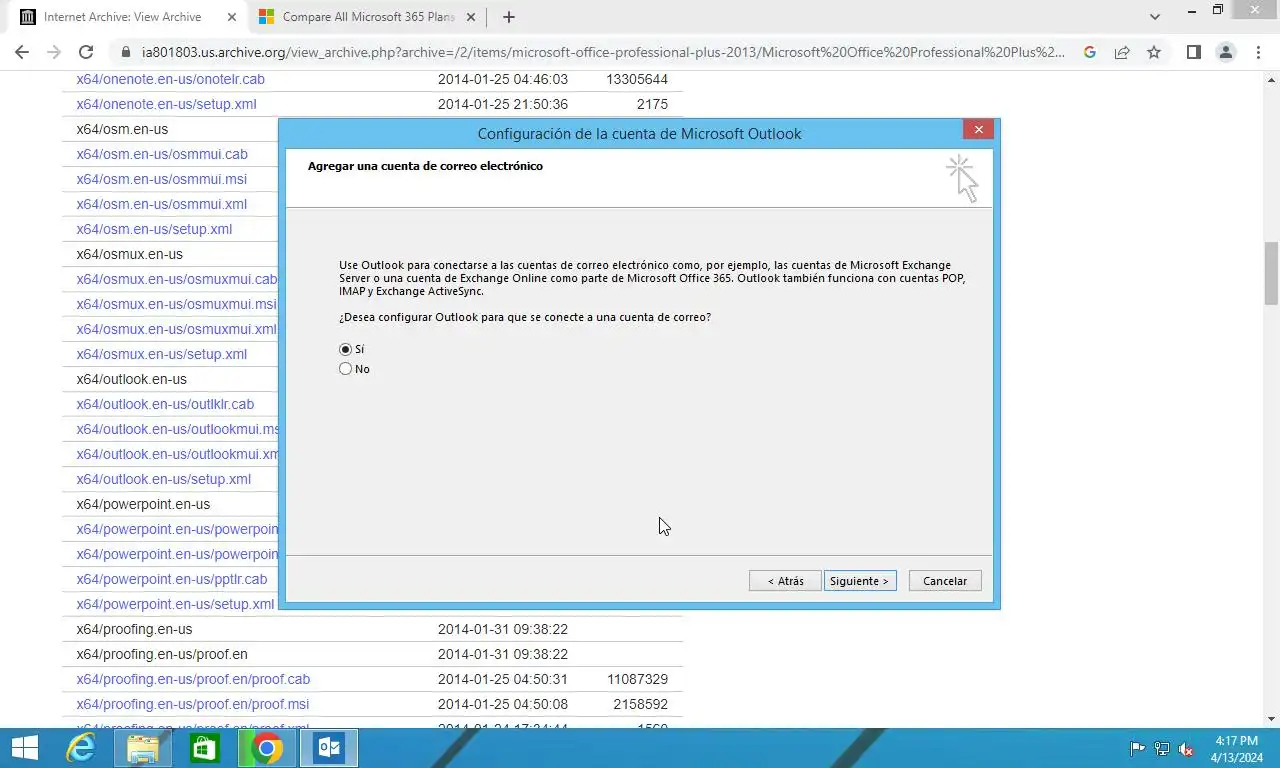The width and height of the screenshot is (1280, 768).
Task: Click the URL address bar
Action: click(x=603, y=52)
